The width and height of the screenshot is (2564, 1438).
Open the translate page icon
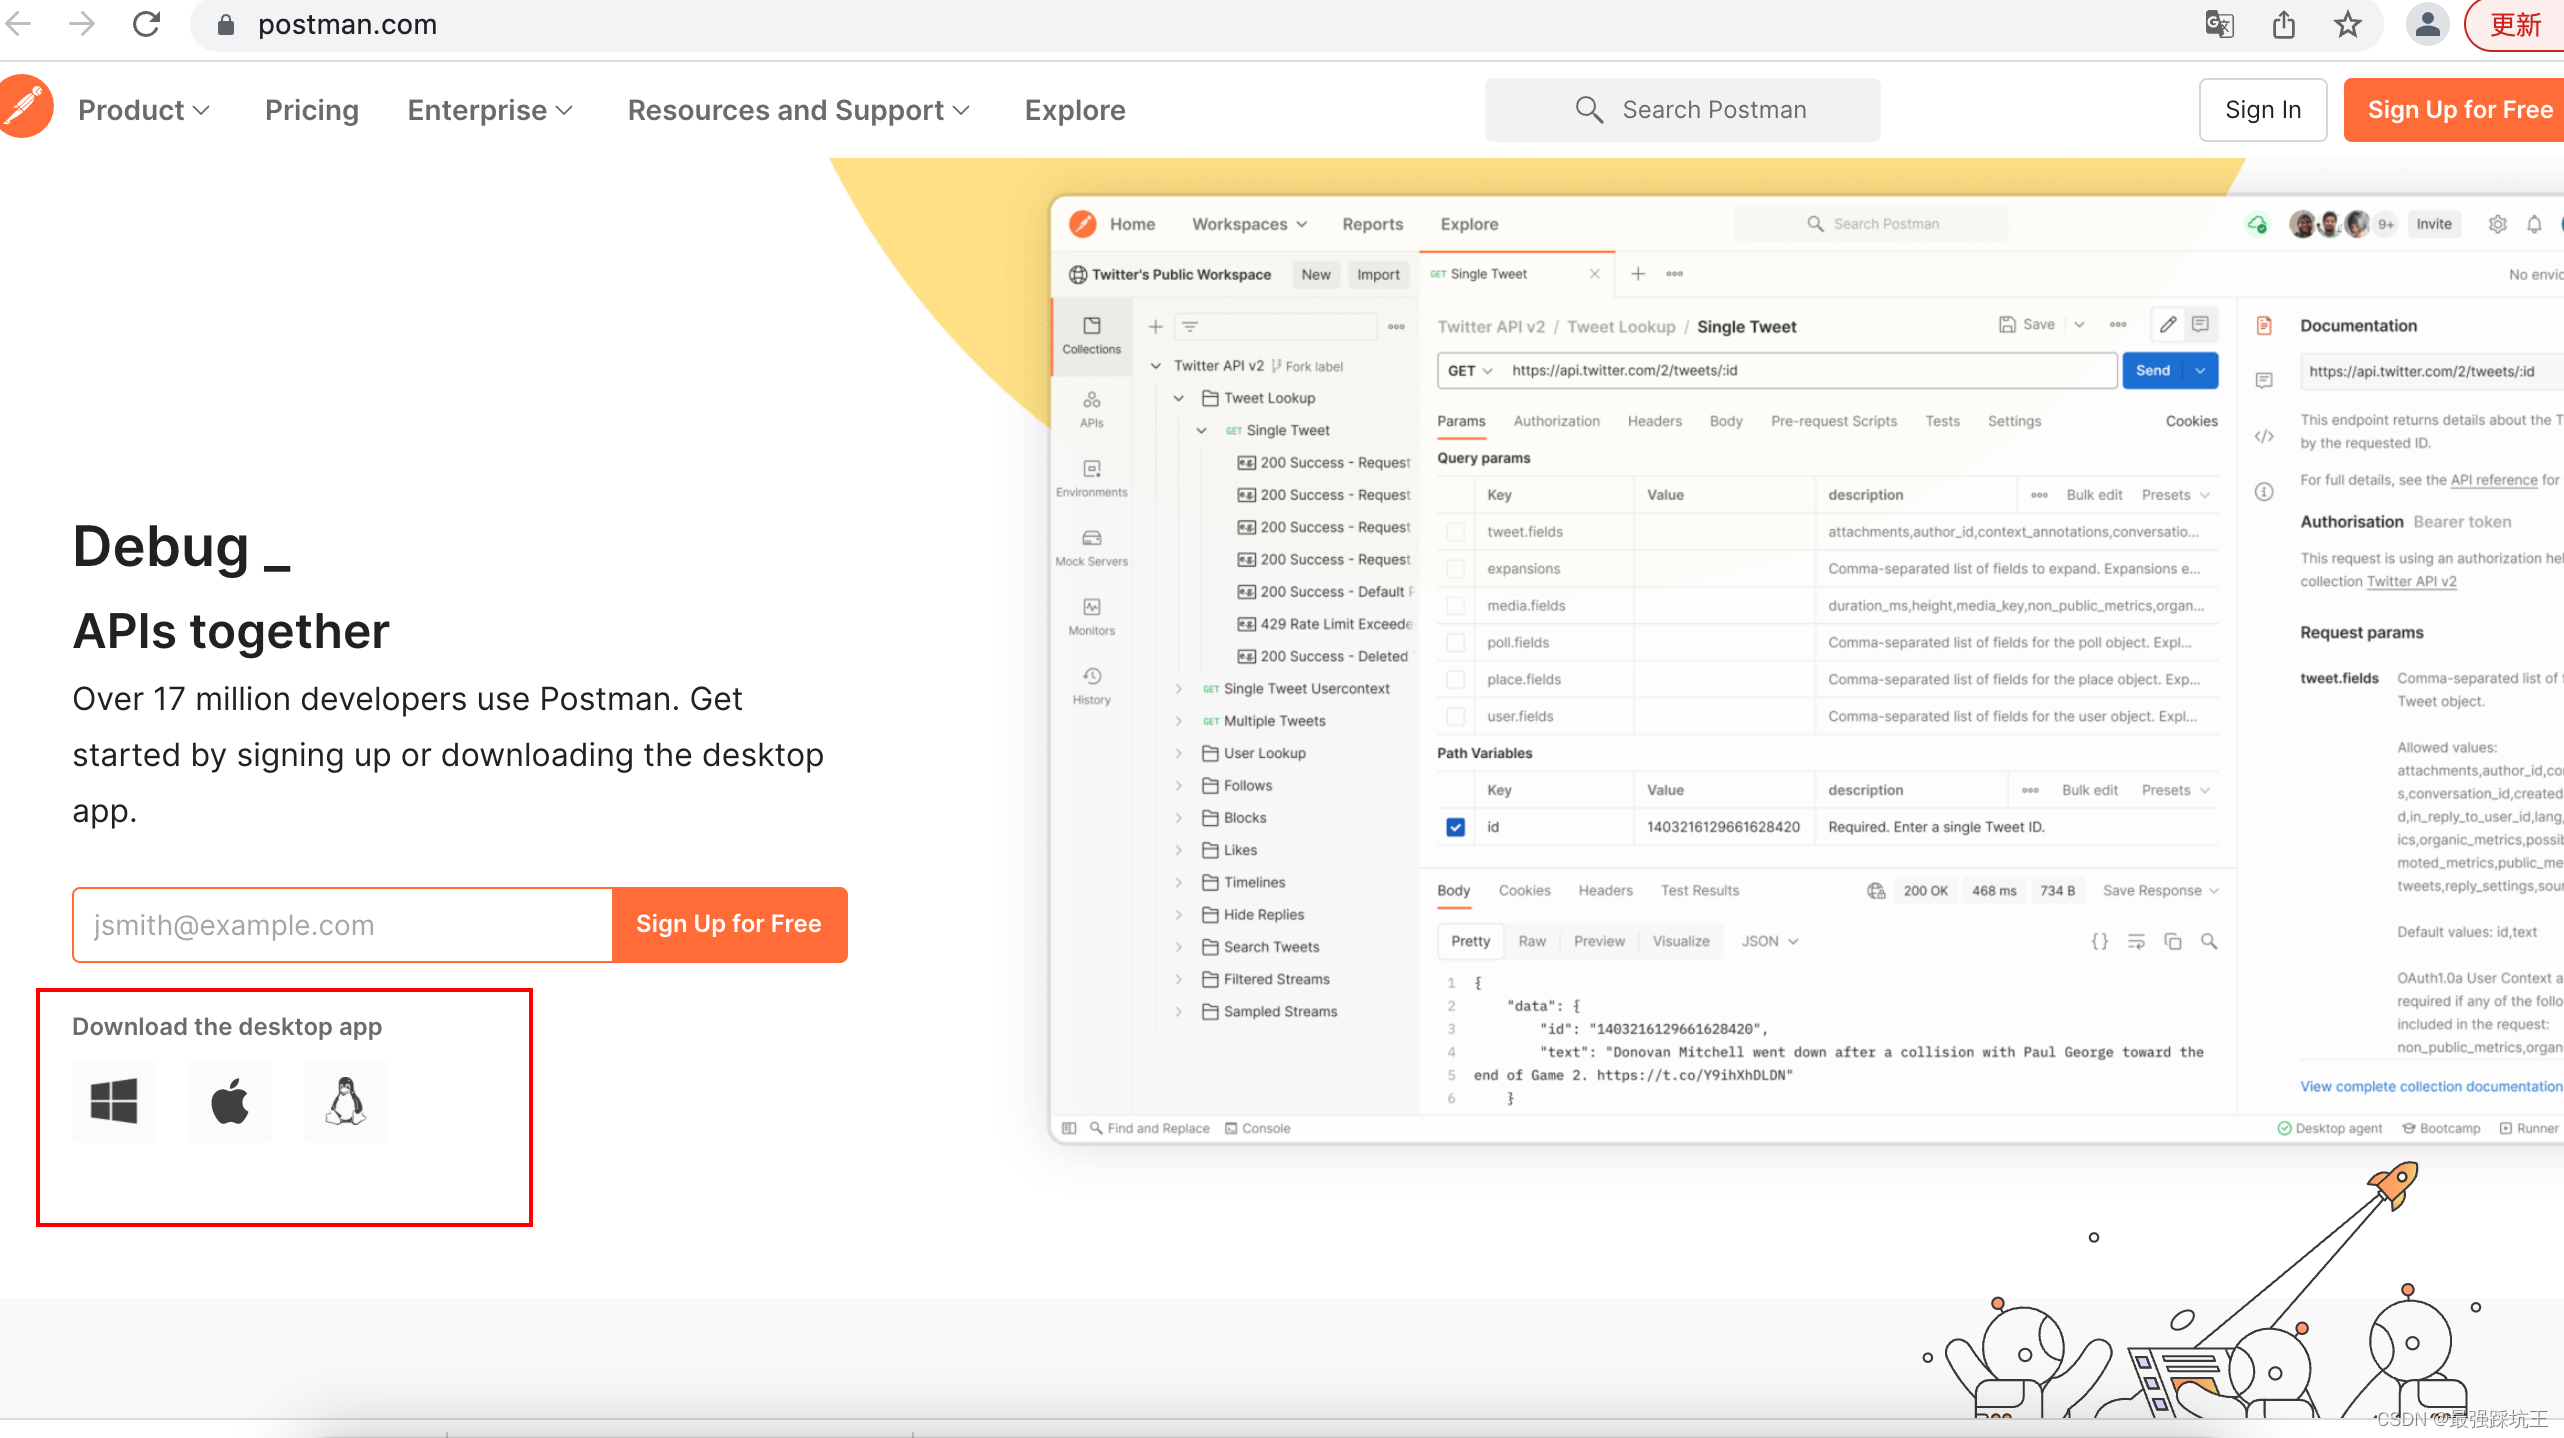(2220, 24)
